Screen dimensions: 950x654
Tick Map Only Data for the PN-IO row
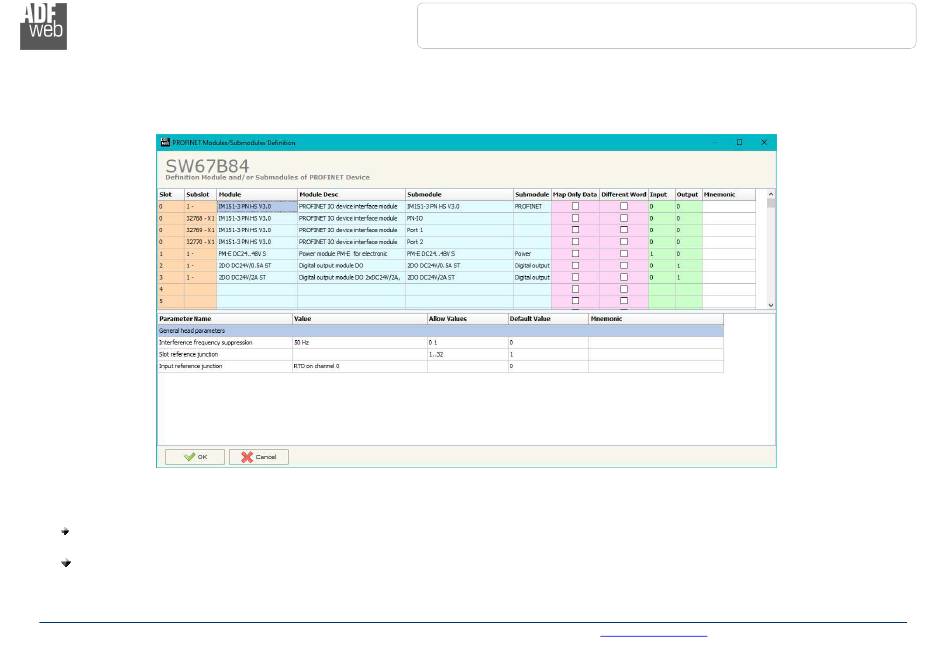point(576,218)
